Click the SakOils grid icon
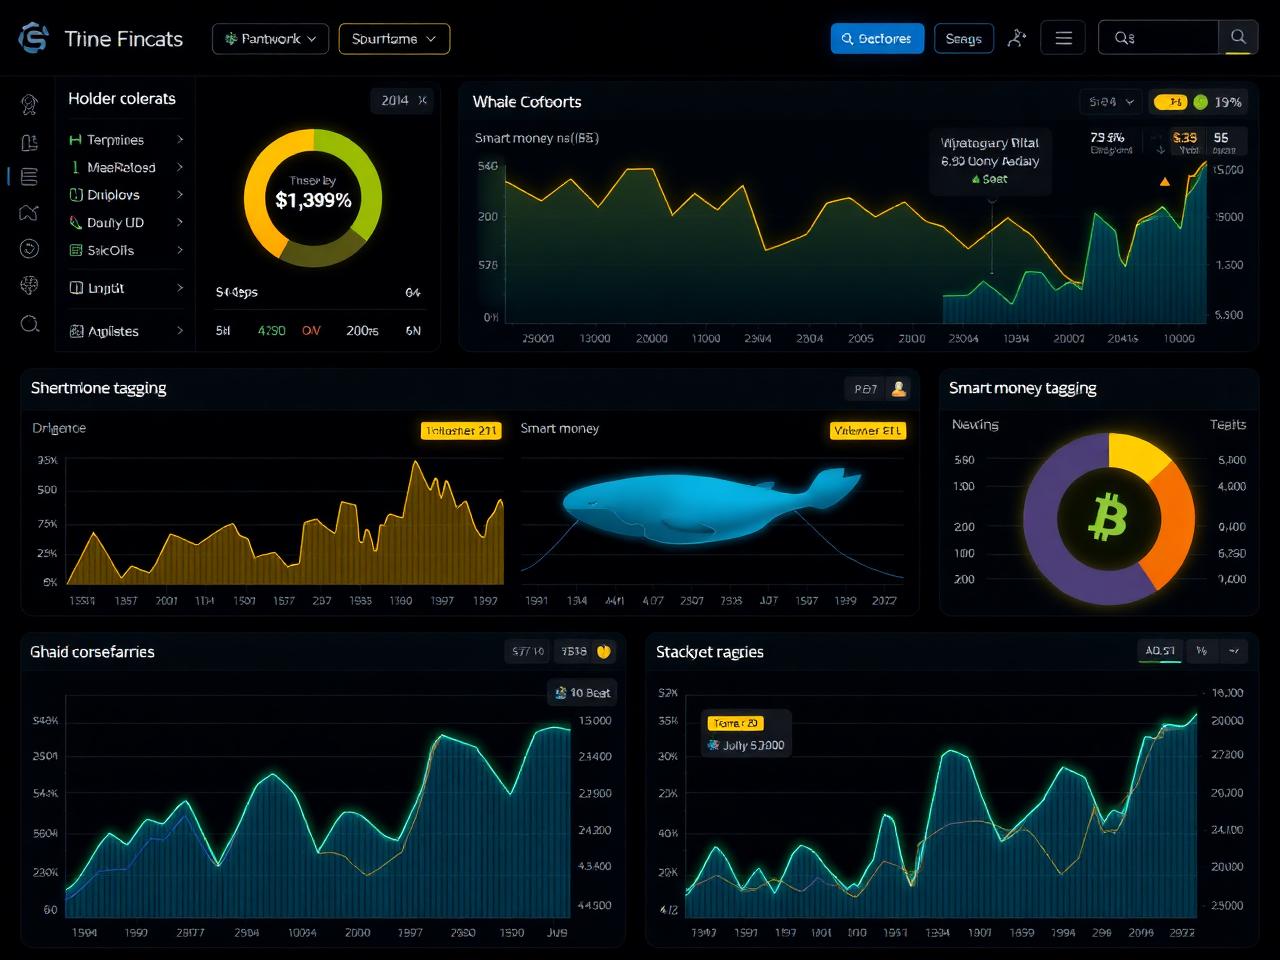Screen dimensions: 1280x960 [75, 250]
